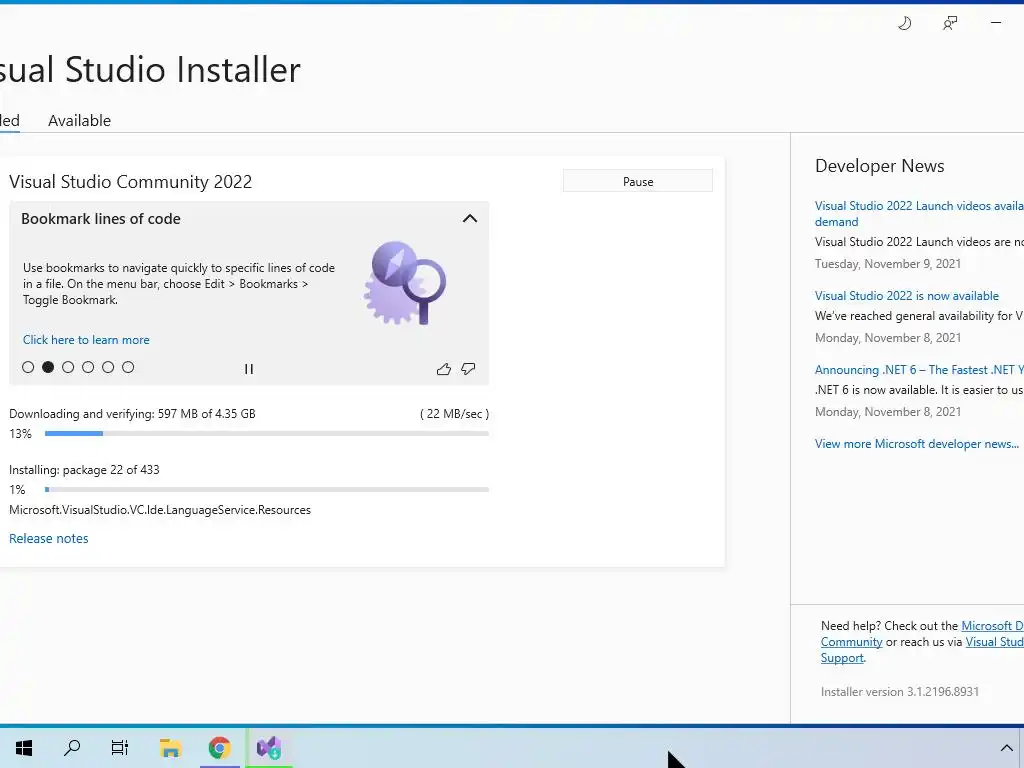Image resolution: width=1024 pixels, height=768 pixels.
Task: Open Google Chrome from the taskbar
Action: (219, 748)
